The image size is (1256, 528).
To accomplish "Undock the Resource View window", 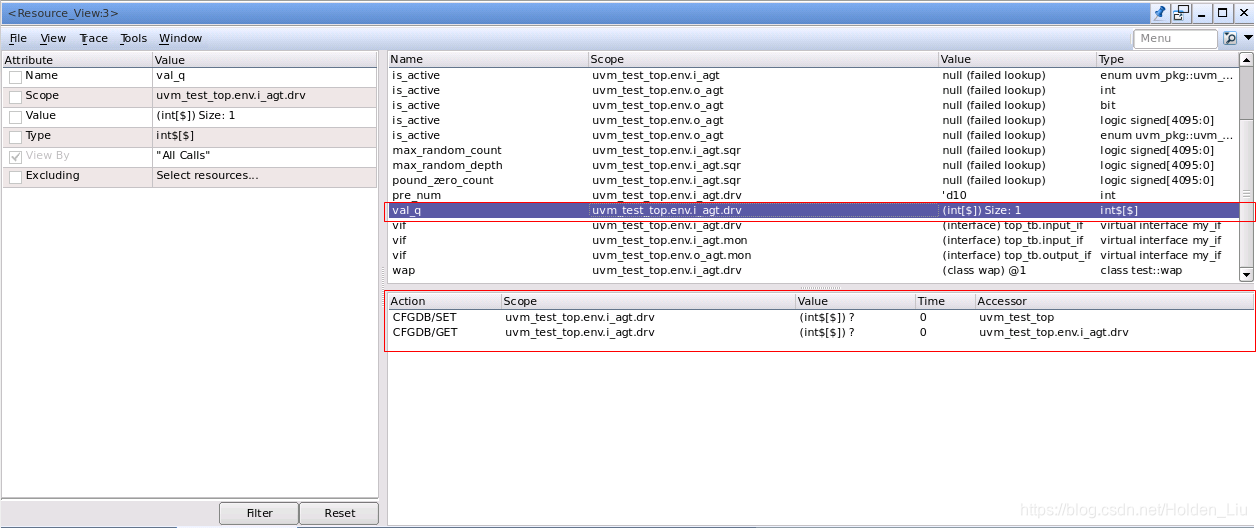I will 1181,13.
